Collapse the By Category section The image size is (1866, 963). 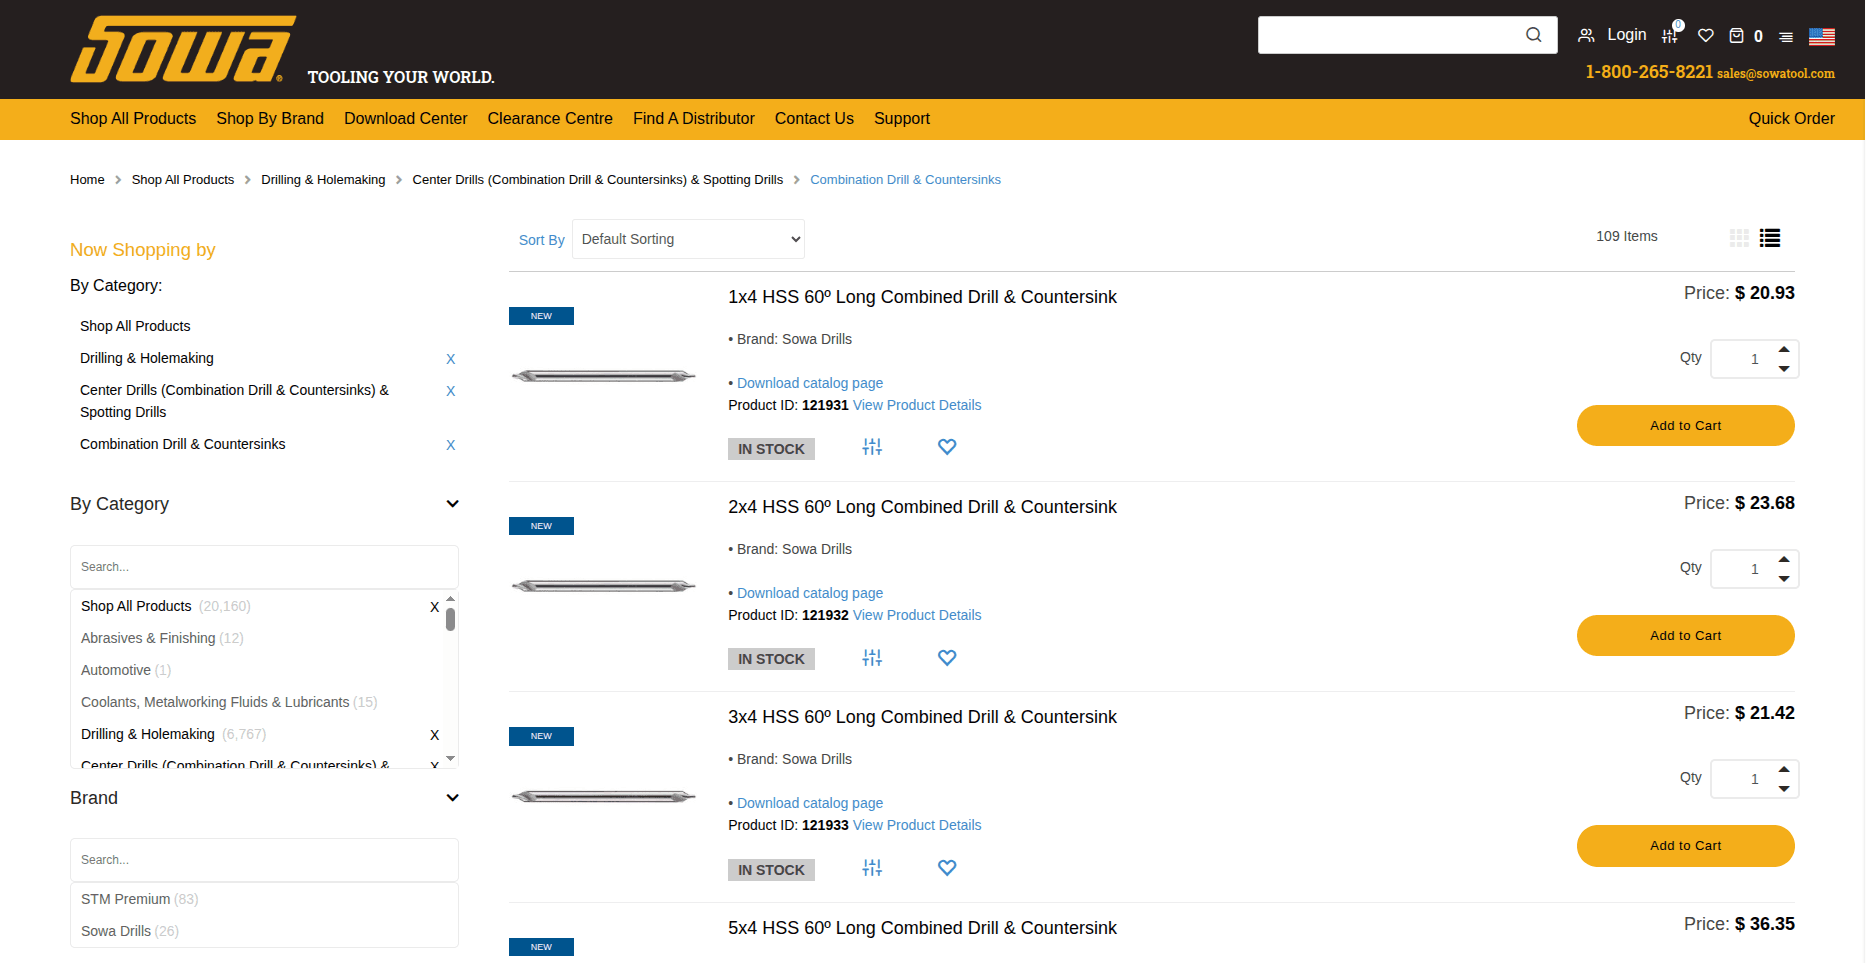452,504
